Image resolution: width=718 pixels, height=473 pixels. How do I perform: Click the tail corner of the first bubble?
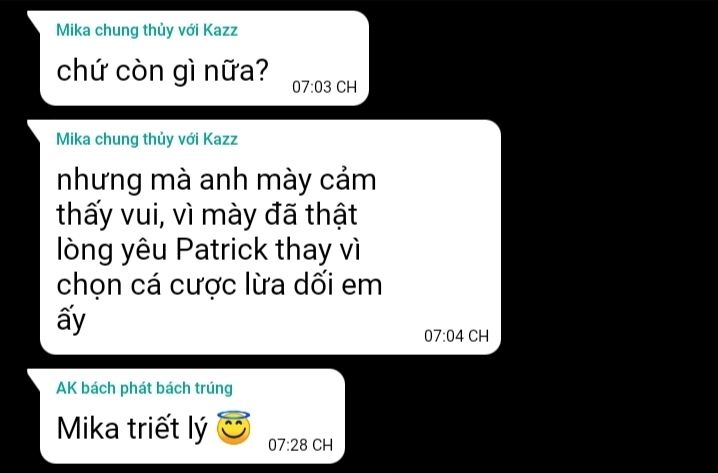35,18
